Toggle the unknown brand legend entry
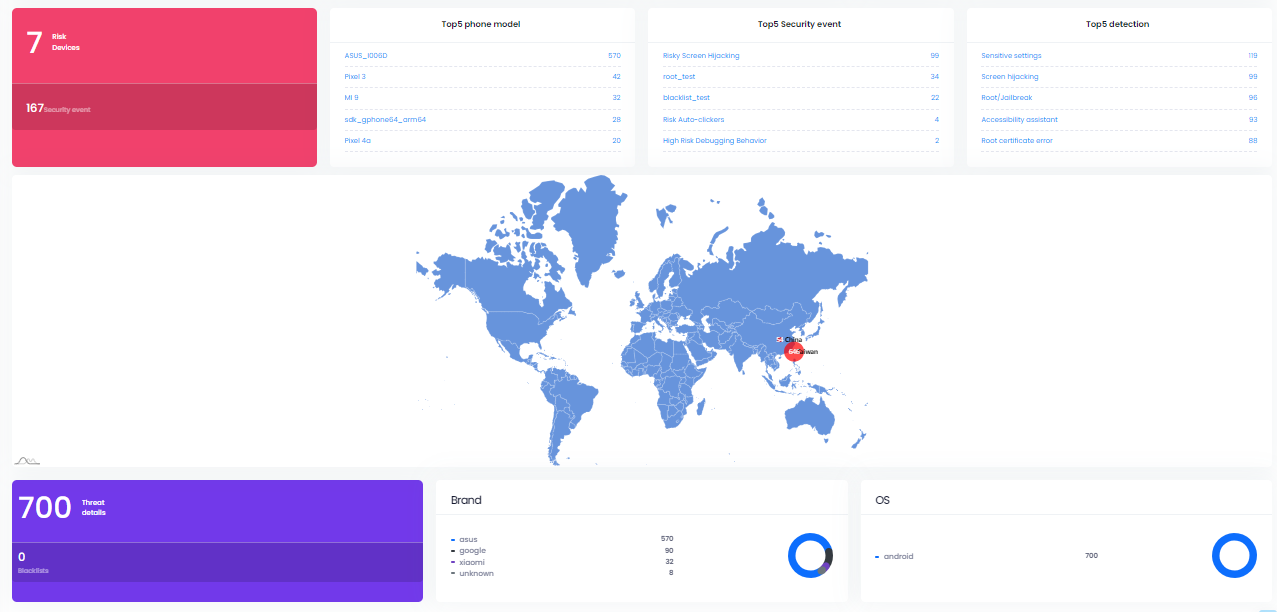 coord(475,573)
